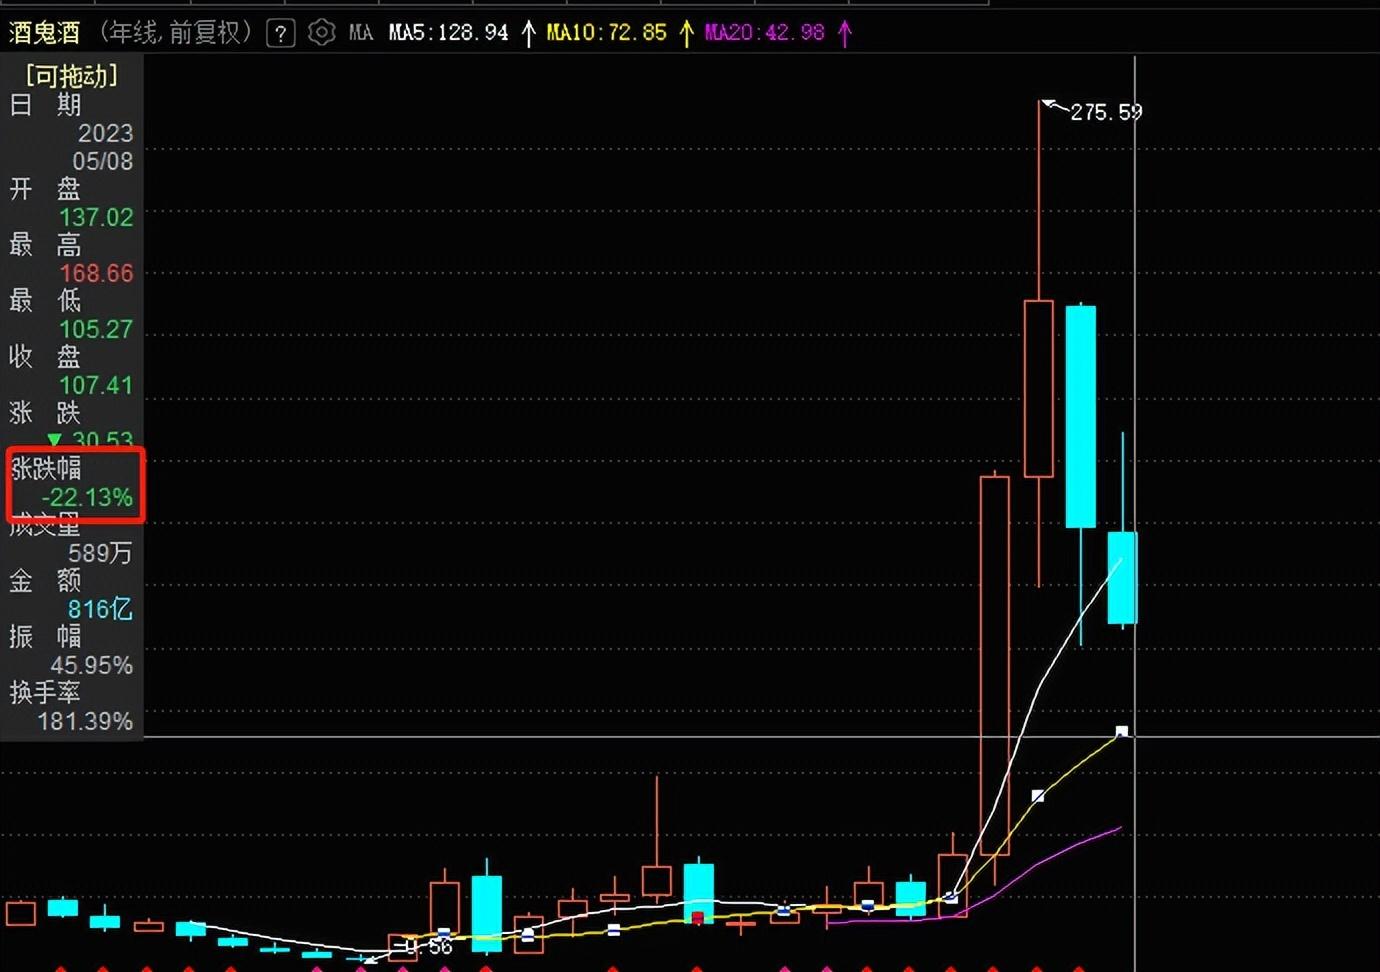Select the MA5:128.94 value
The width and height of the screenshot is (1380, 972).
pos(448,33)
